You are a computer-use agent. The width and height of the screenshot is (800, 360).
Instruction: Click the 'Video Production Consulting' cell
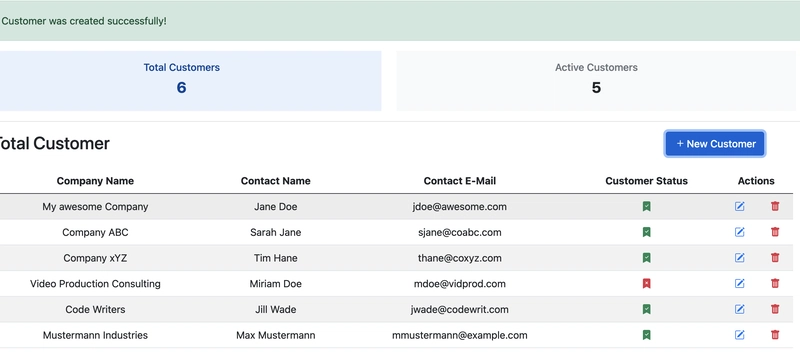pos(95,284)
